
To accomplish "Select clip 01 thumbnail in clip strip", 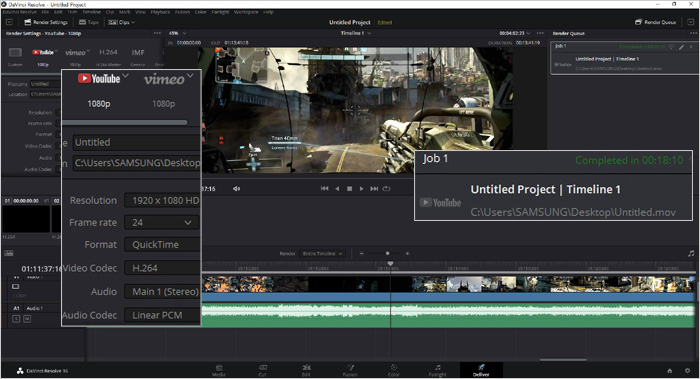I will coord(26,219).
